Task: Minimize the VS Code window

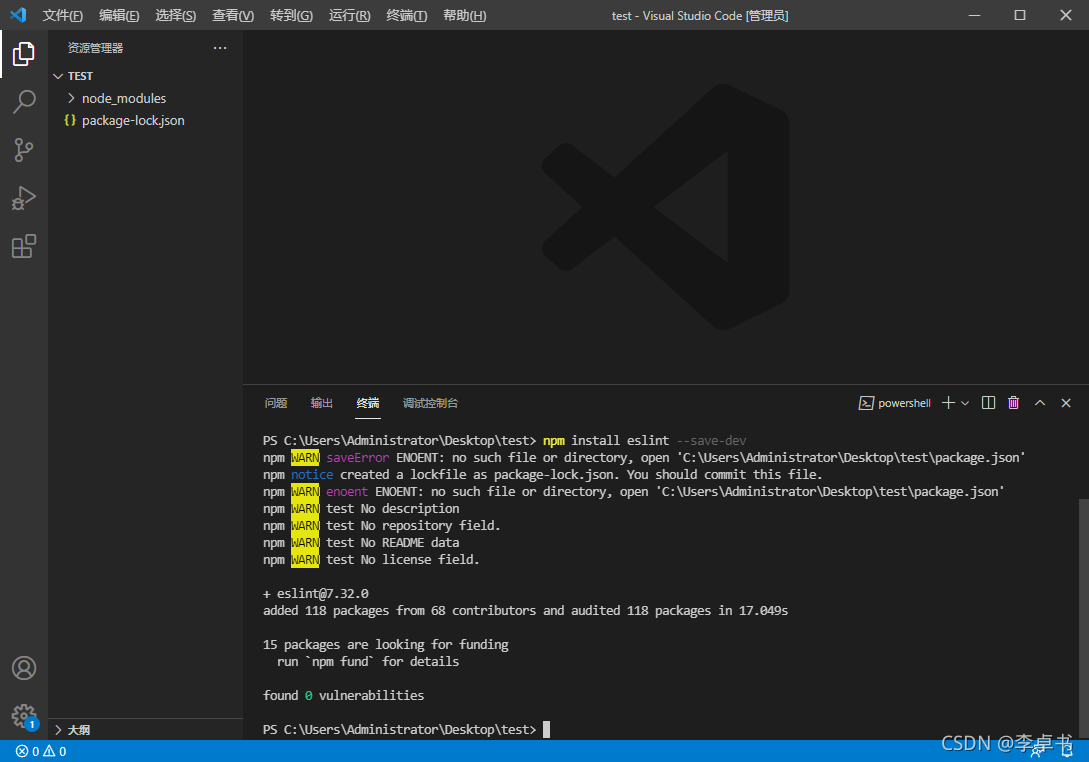Action: 974,15
